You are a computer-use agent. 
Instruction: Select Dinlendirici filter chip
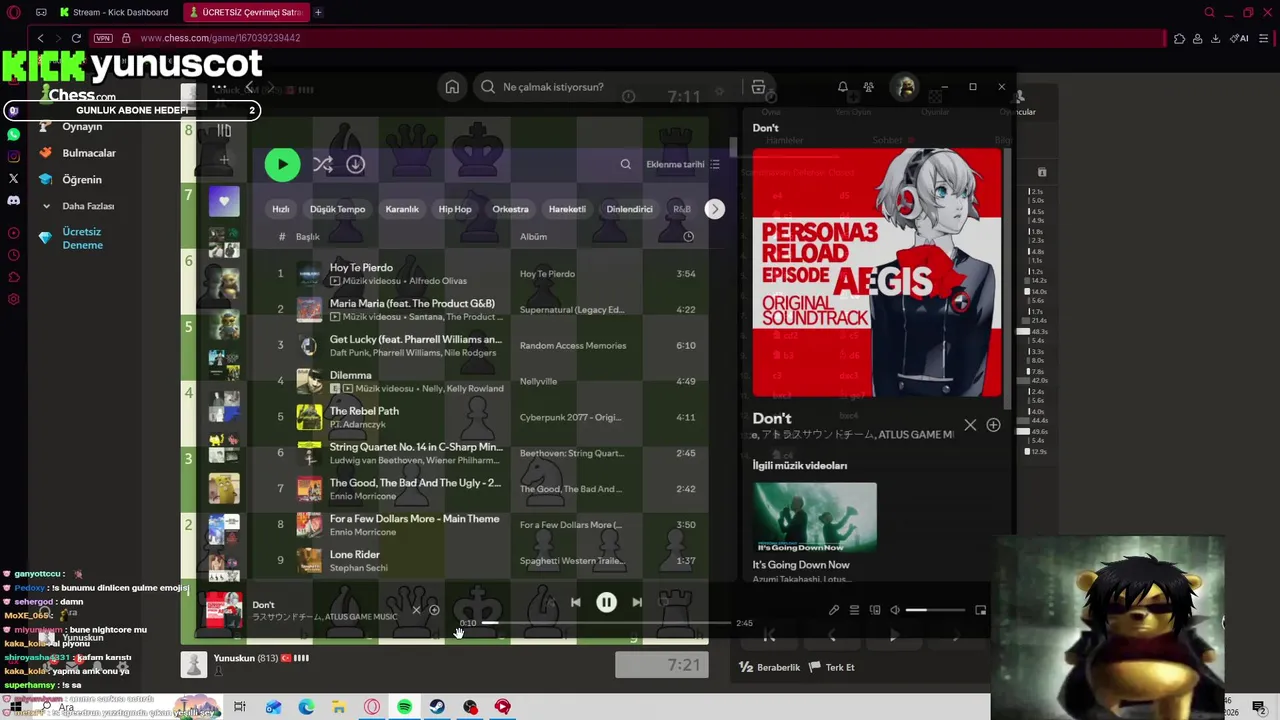[629, 209]
